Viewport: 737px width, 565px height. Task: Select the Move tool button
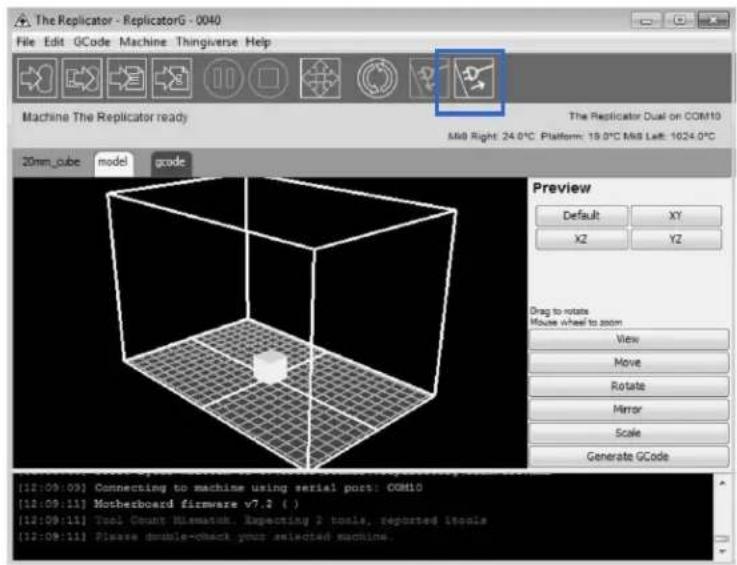point(628,363)
